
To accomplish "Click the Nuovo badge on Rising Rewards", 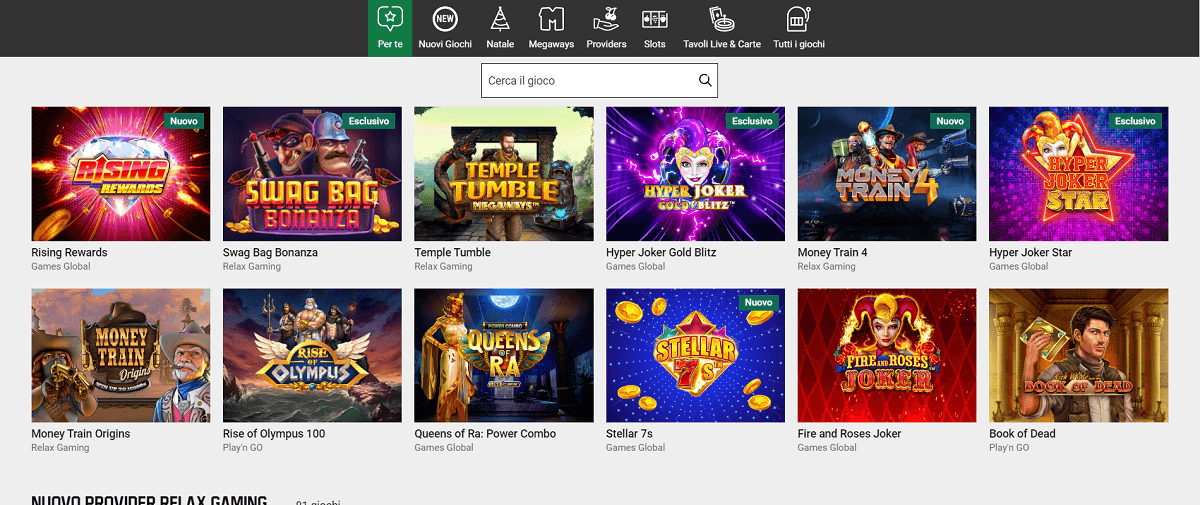I will (184, 121).
